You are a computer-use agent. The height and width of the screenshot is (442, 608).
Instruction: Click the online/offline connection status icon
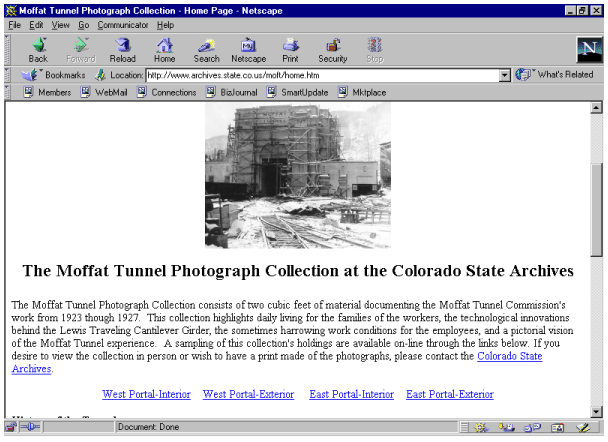[x=30, y=427]
